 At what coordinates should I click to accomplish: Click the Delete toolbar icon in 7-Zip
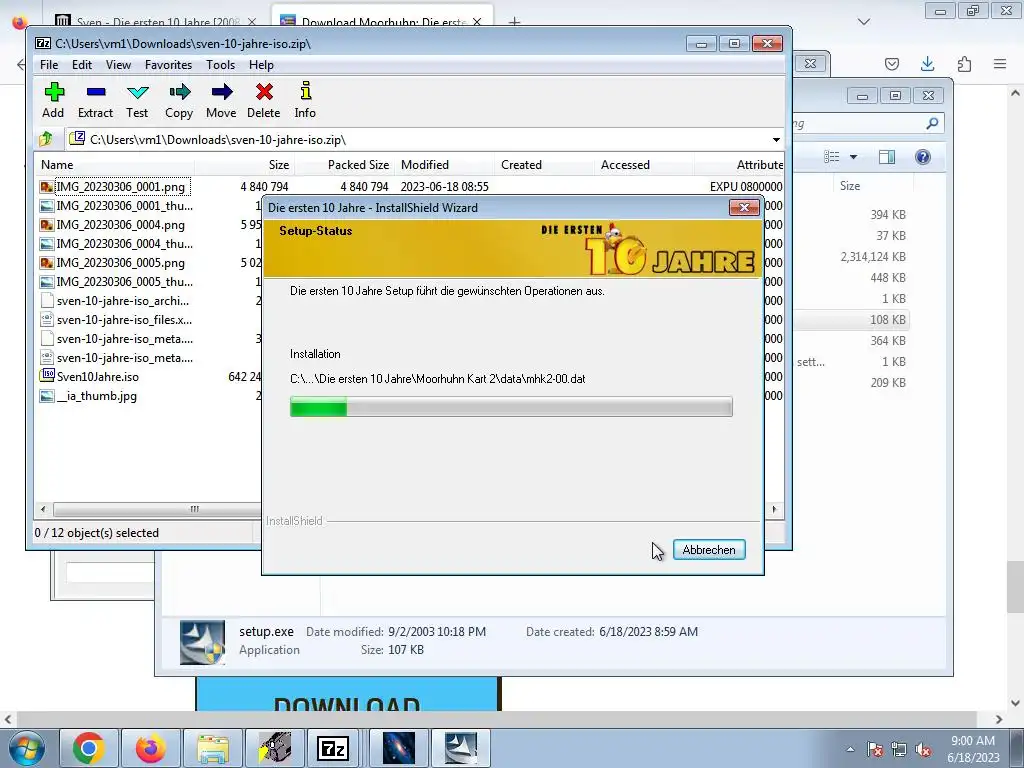click(x=264, y=100)
